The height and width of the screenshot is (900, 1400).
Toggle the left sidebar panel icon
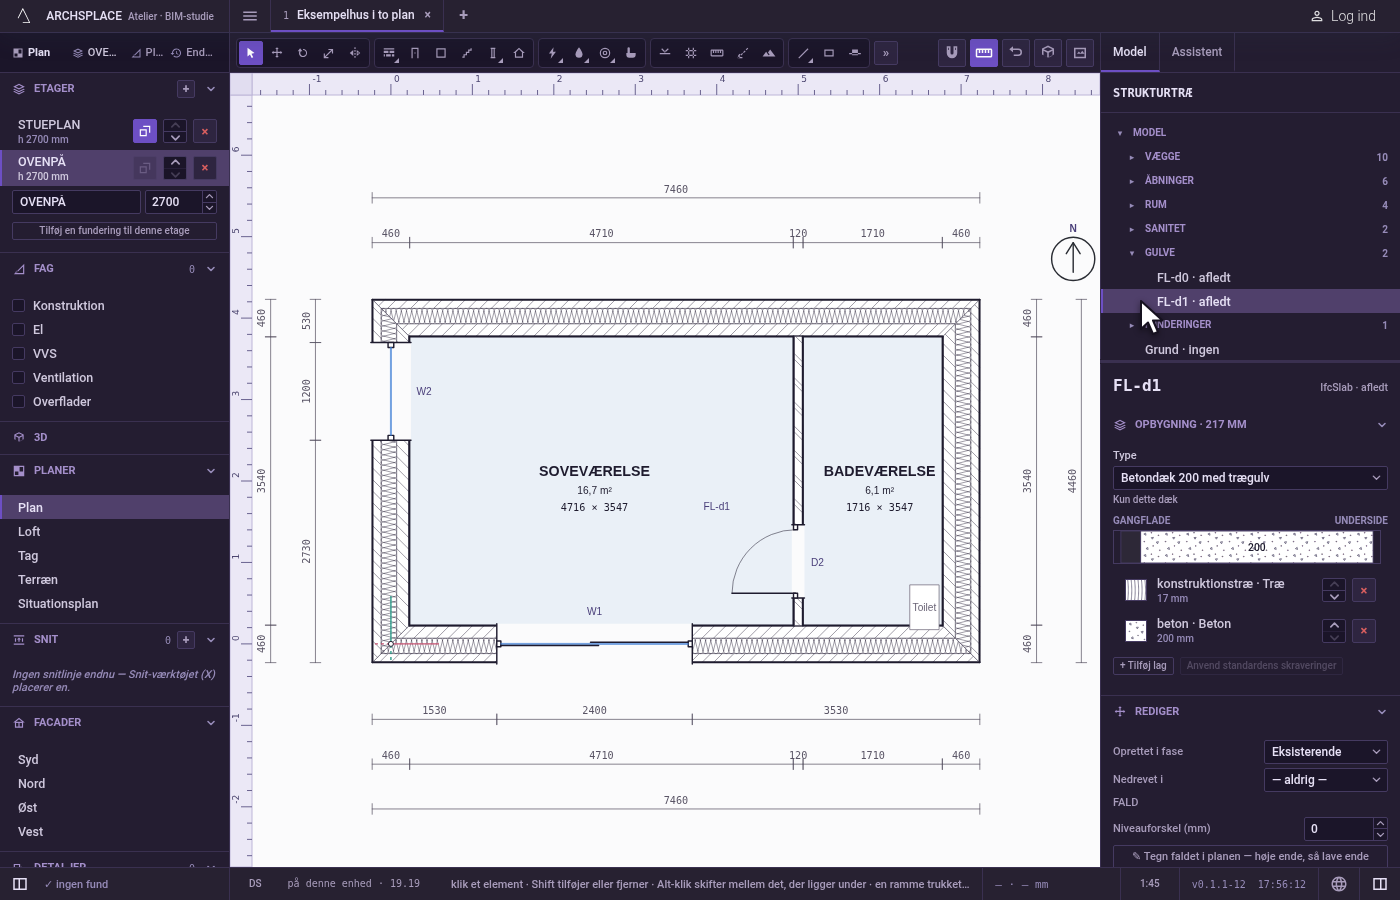pos(20,884)
